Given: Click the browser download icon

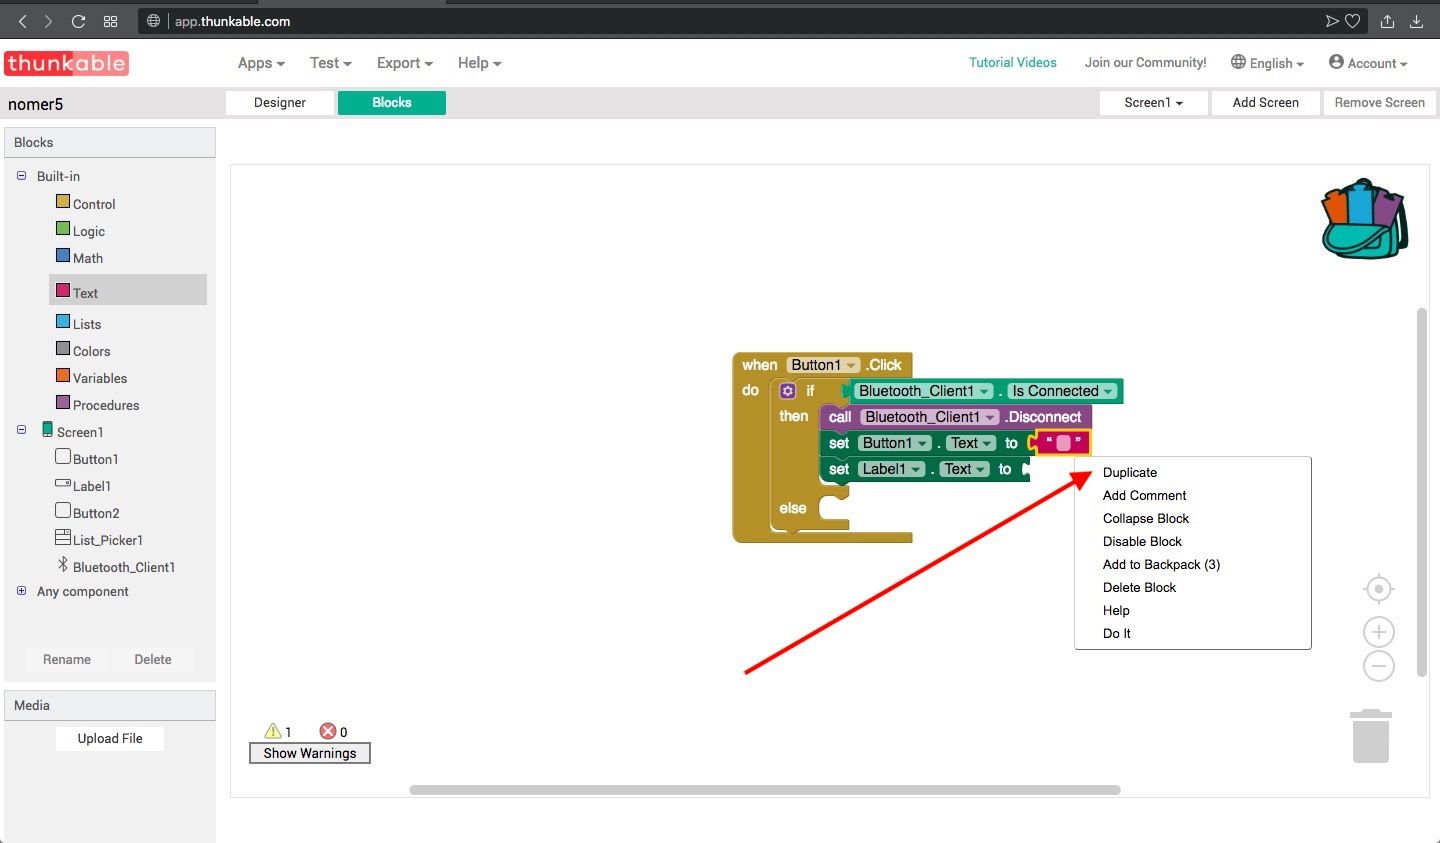Looking at the screenshot, I should pyautogui.click(x=1417, y=21).
